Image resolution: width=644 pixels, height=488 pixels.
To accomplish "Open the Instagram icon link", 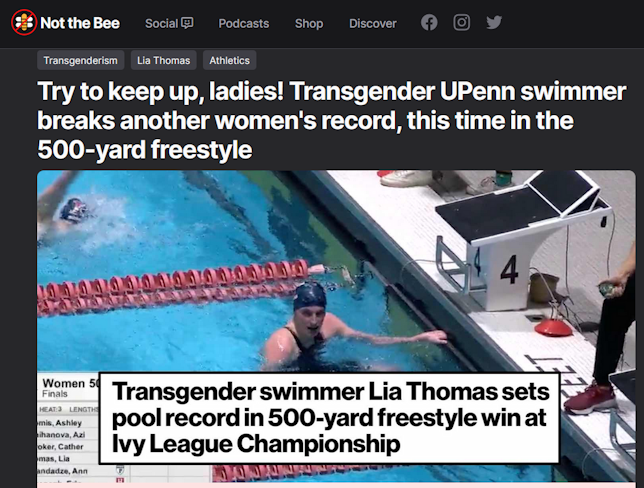I will tap(461, 23).
